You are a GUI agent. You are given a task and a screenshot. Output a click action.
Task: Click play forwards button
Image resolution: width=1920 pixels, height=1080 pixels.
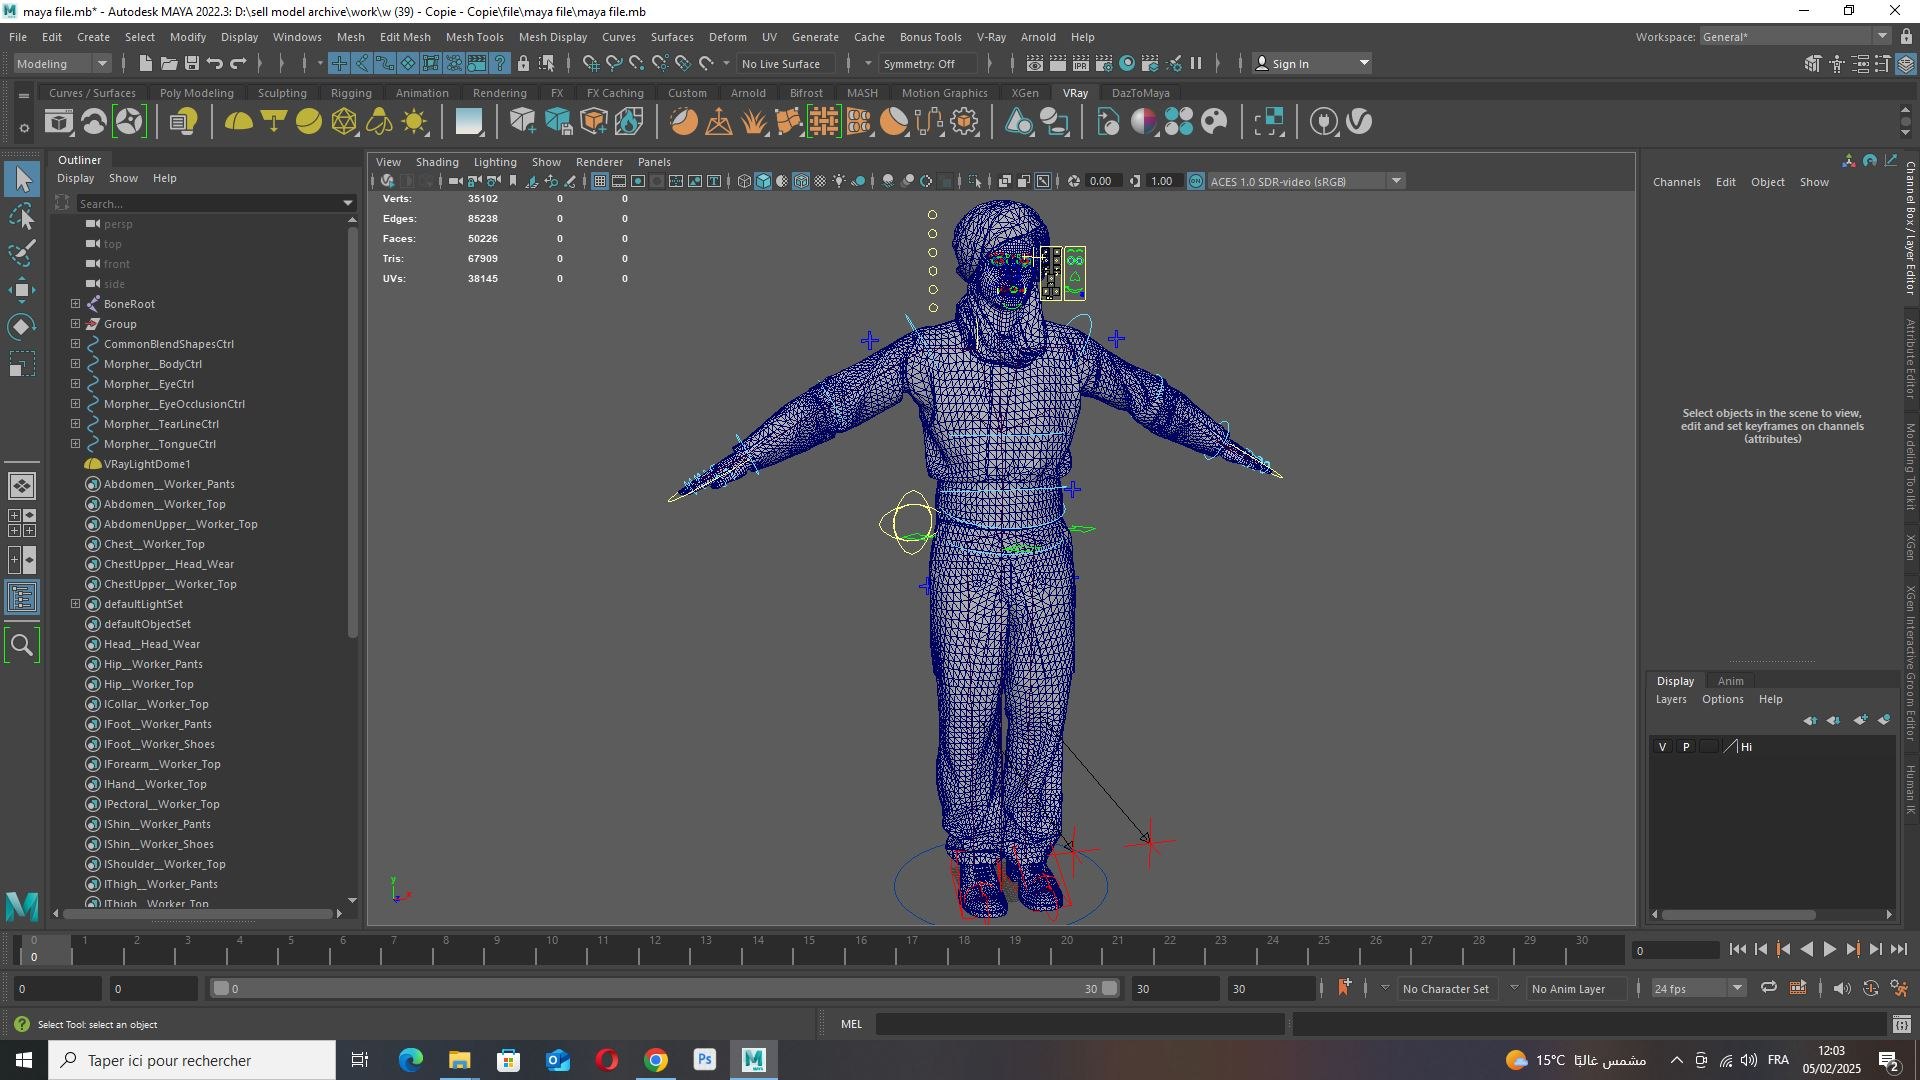point(1830,950)
